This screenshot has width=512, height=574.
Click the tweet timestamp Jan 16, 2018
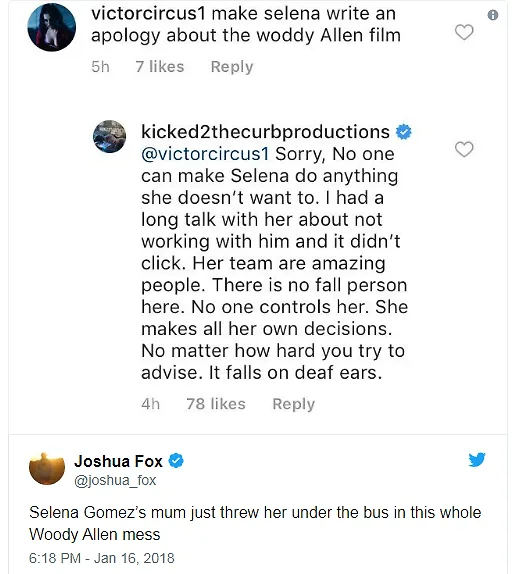[102, 558]
